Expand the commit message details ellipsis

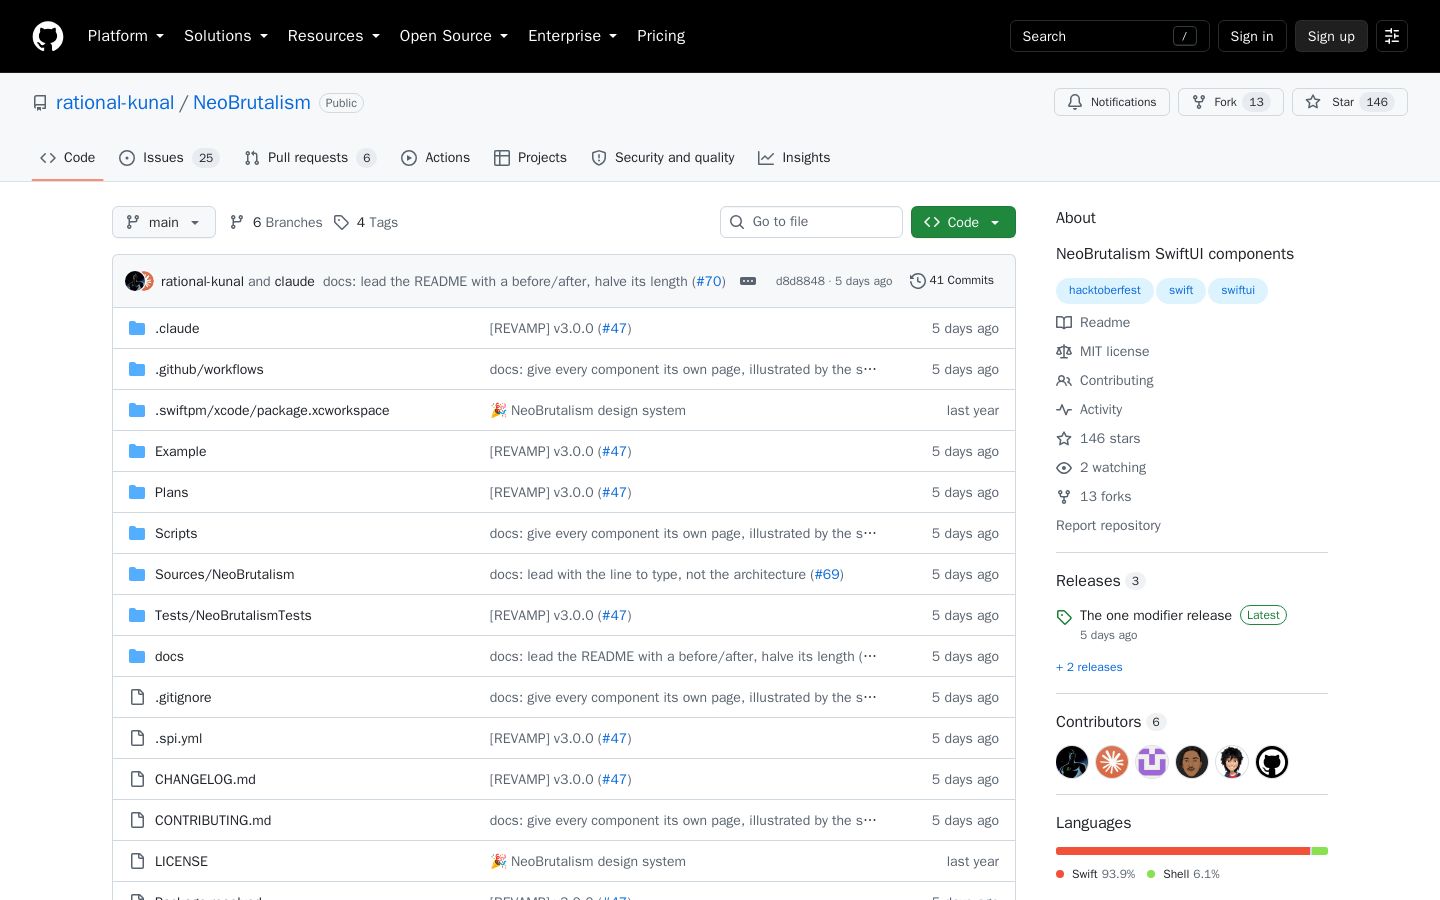point(748,281)
